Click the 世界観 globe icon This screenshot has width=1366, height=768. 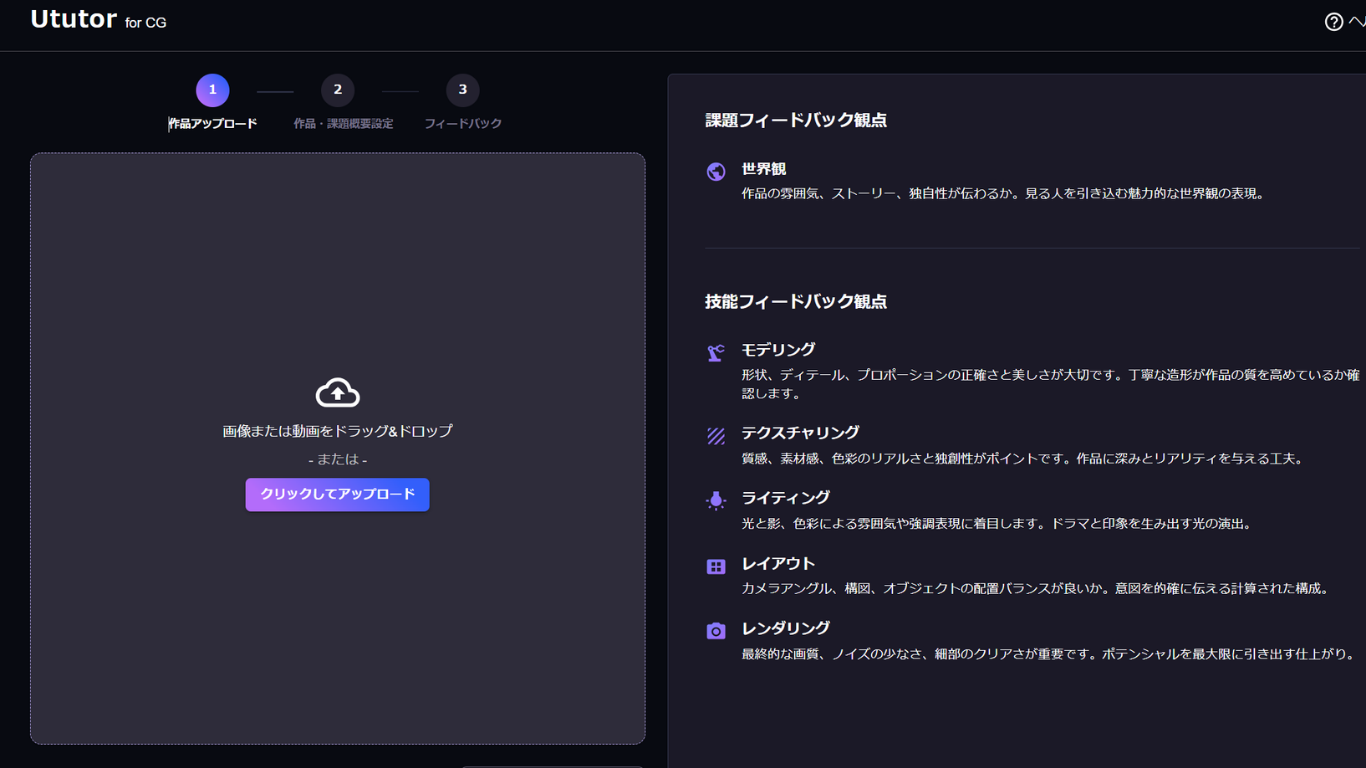pos(716,171)
